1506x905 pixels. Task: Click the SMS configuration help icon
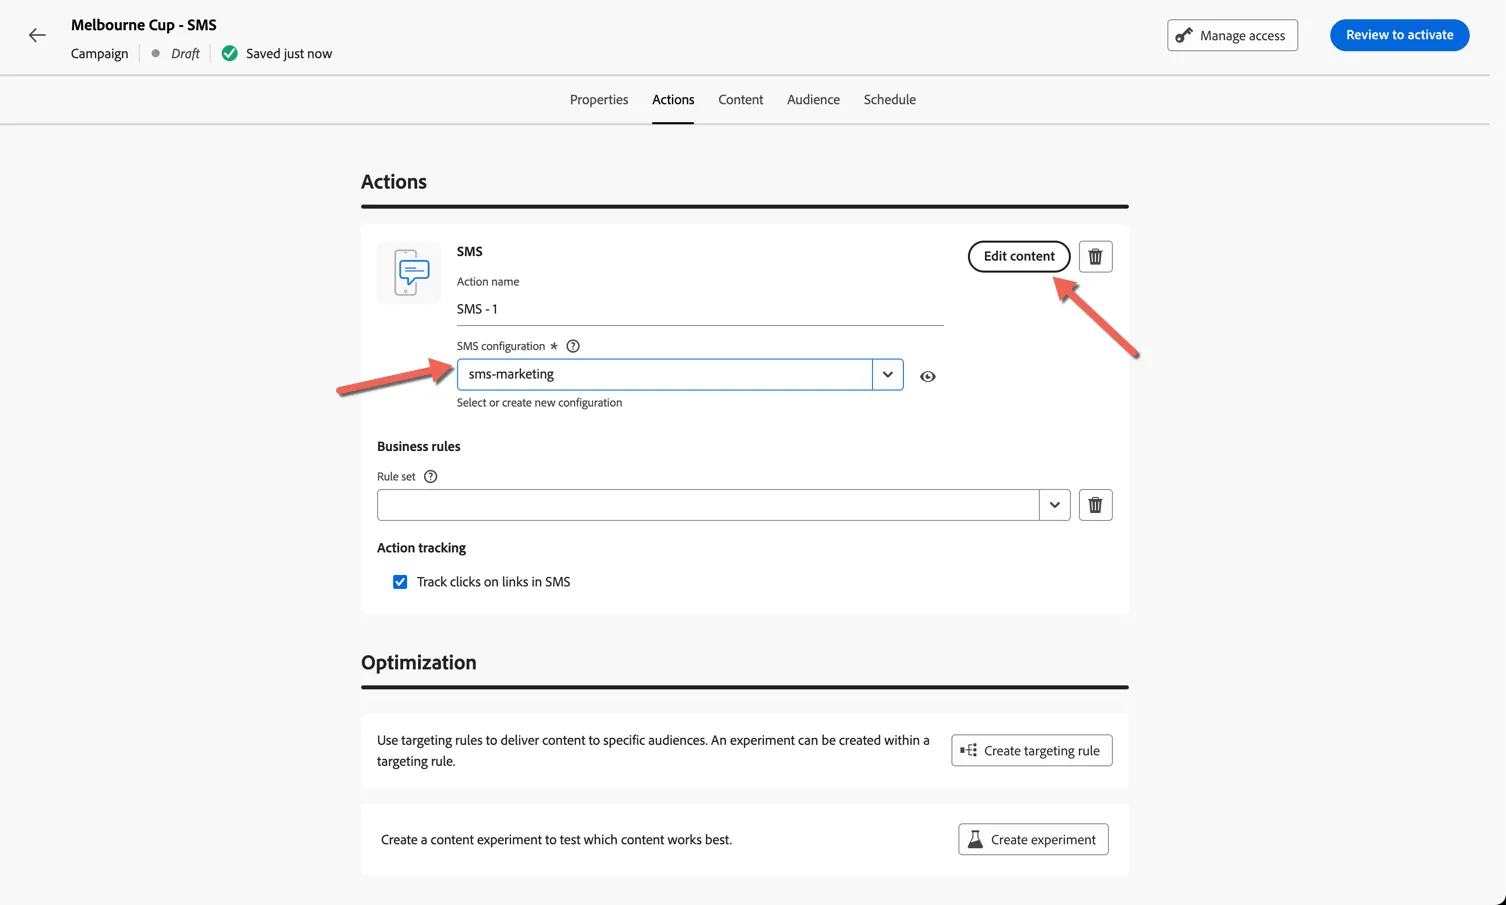coord(573,346)
